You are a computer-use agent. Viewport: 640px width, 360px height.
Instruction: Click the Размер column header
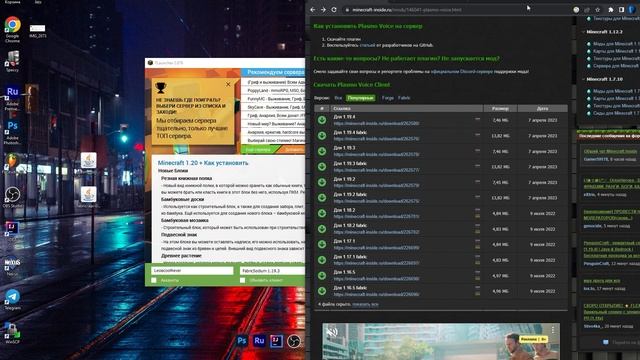500,109
